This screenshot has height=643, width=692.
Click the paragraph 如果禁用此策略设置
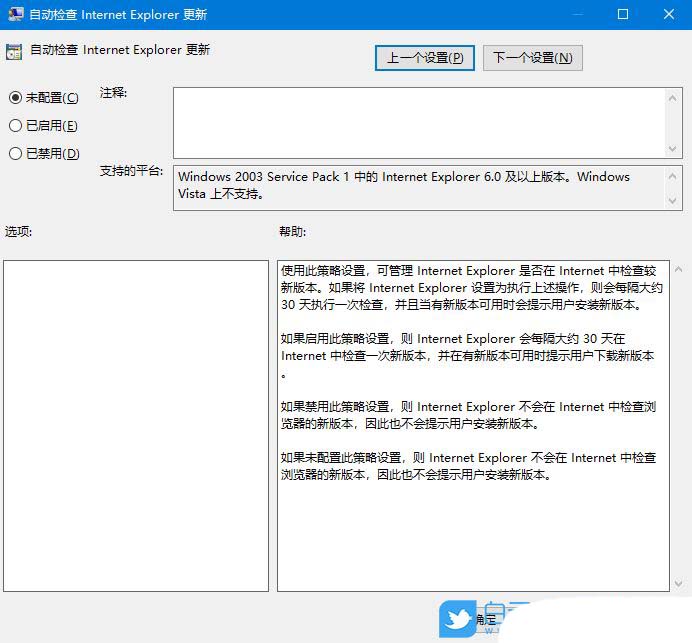(x=468, y=415)
